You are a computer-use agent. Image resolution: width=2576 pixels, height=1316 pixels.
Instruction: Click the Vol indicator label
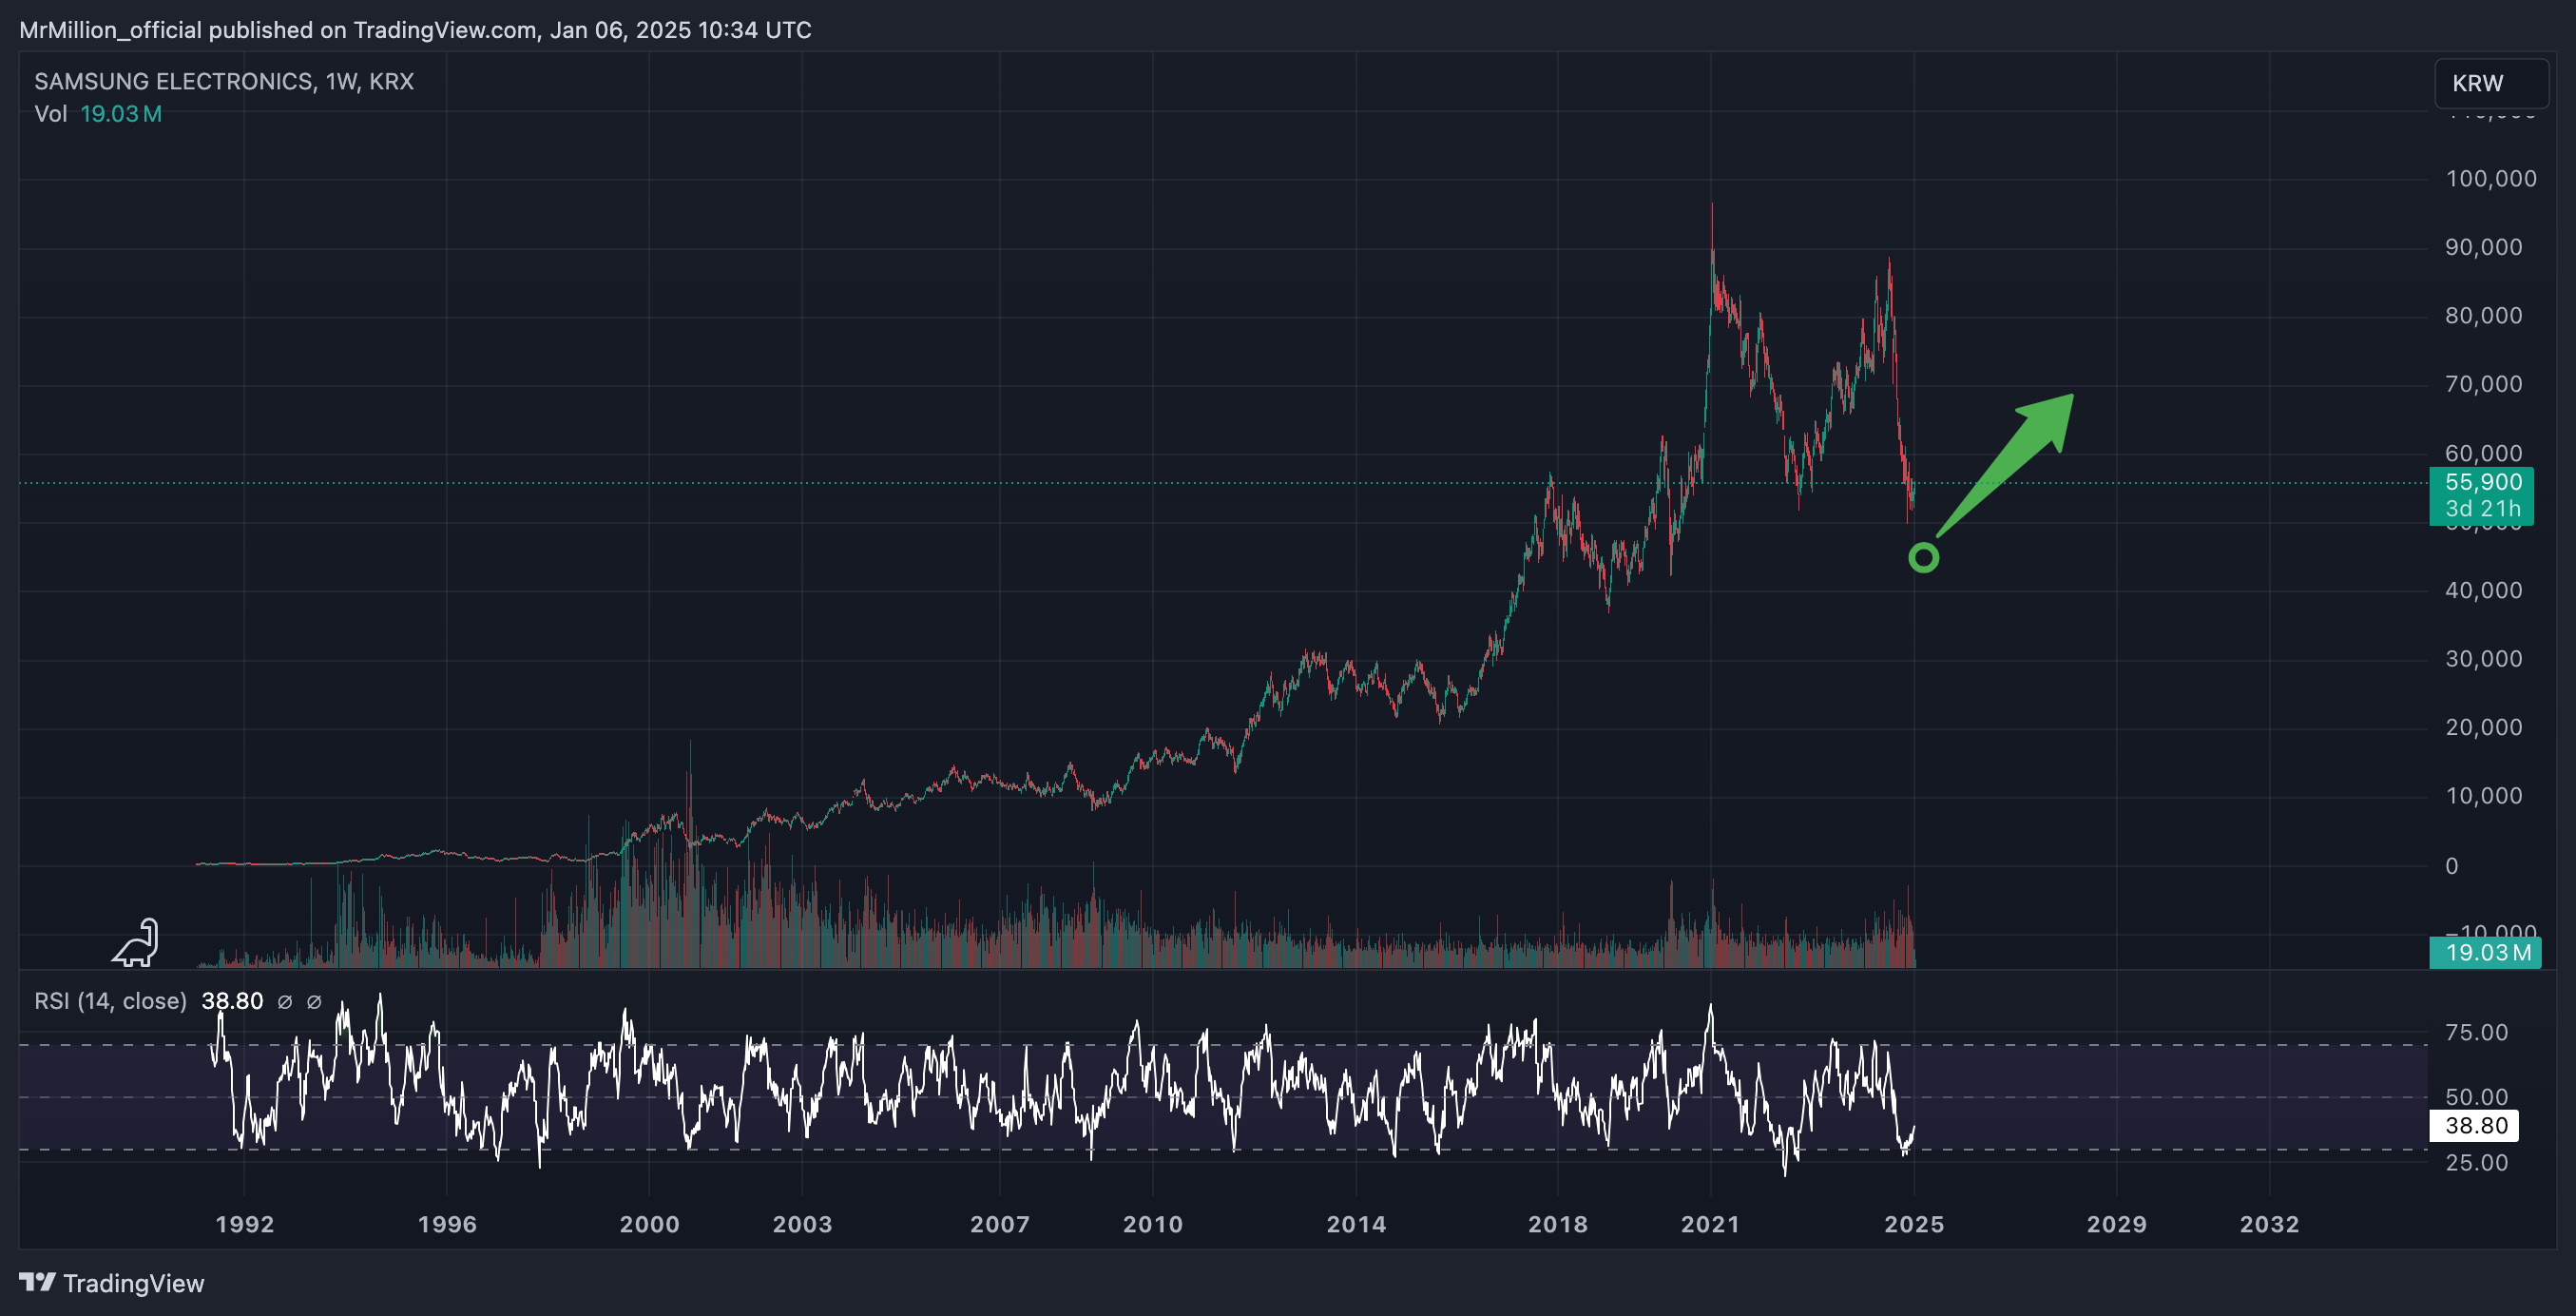coord(51,114)
